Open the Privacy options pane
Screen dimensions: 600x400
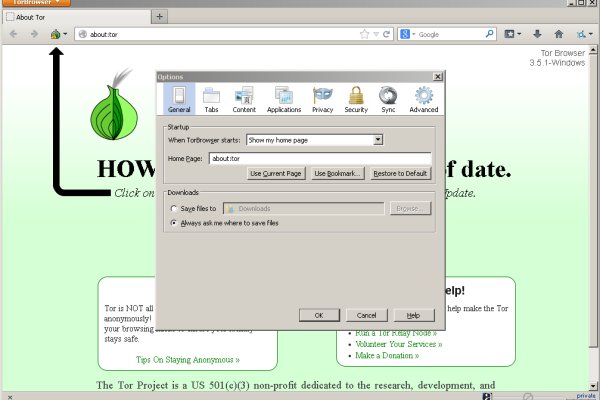click(x=322, y=99)
